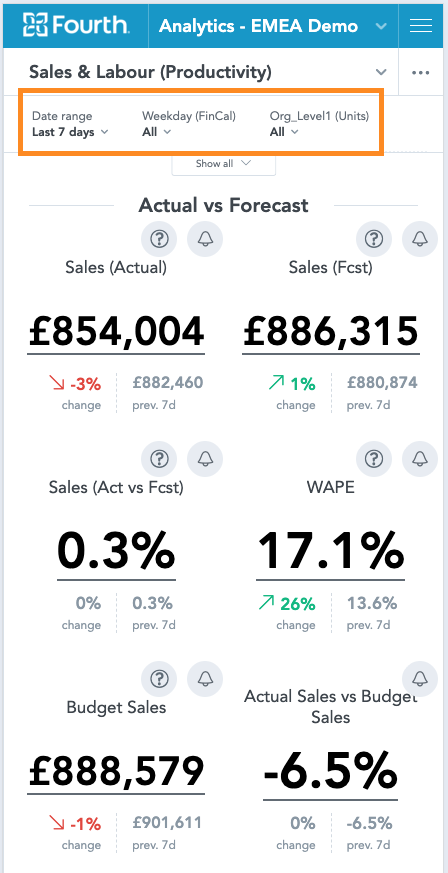Screen dimensions: 448x873
Task: Open help for Sales (Fcst)
Action: [374, 239]
